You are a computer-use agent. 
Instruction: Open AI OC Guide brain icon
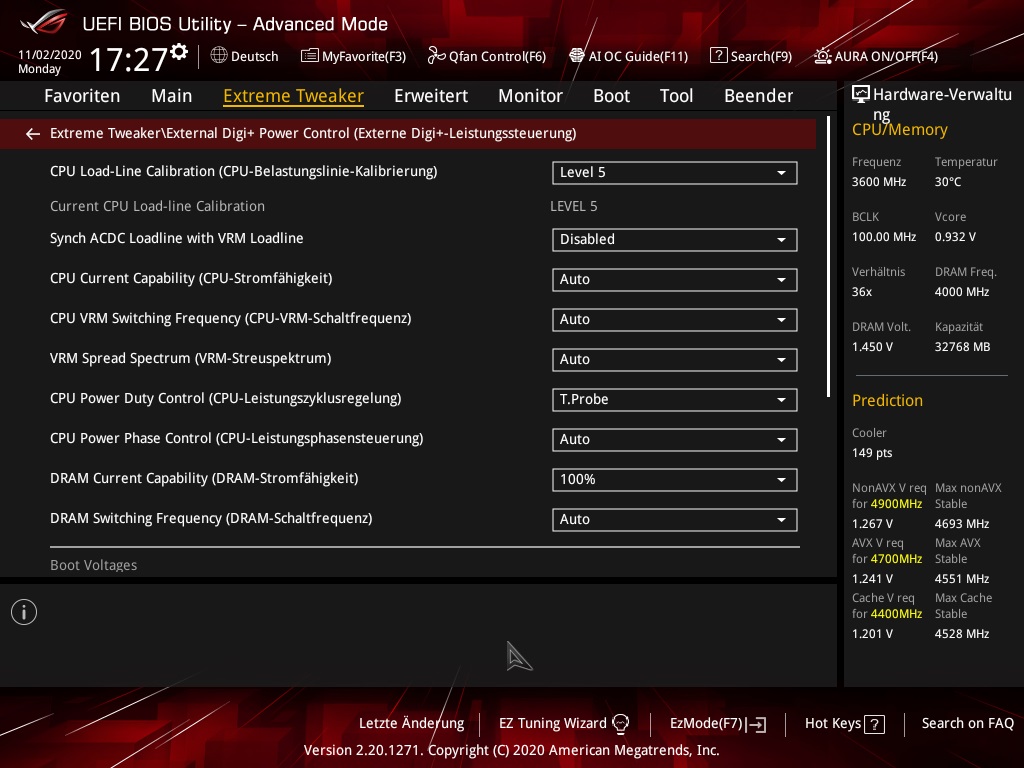(x=577, y=56)
